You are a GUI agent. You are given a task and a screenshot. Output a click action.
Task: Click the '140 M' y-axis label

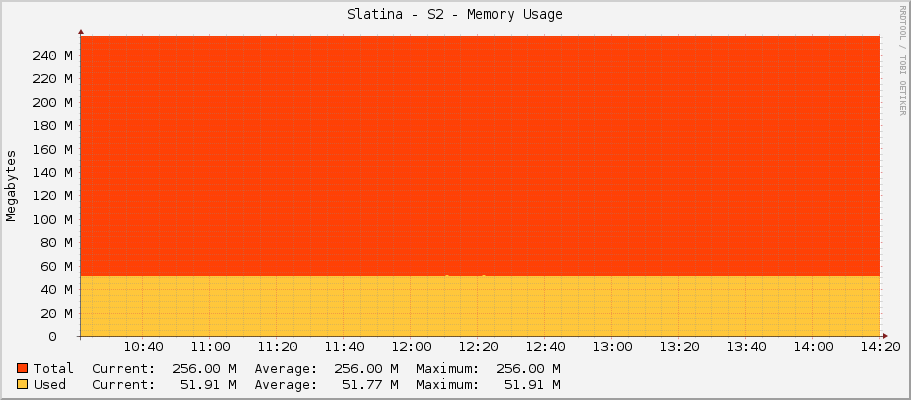tap(53, 173)
